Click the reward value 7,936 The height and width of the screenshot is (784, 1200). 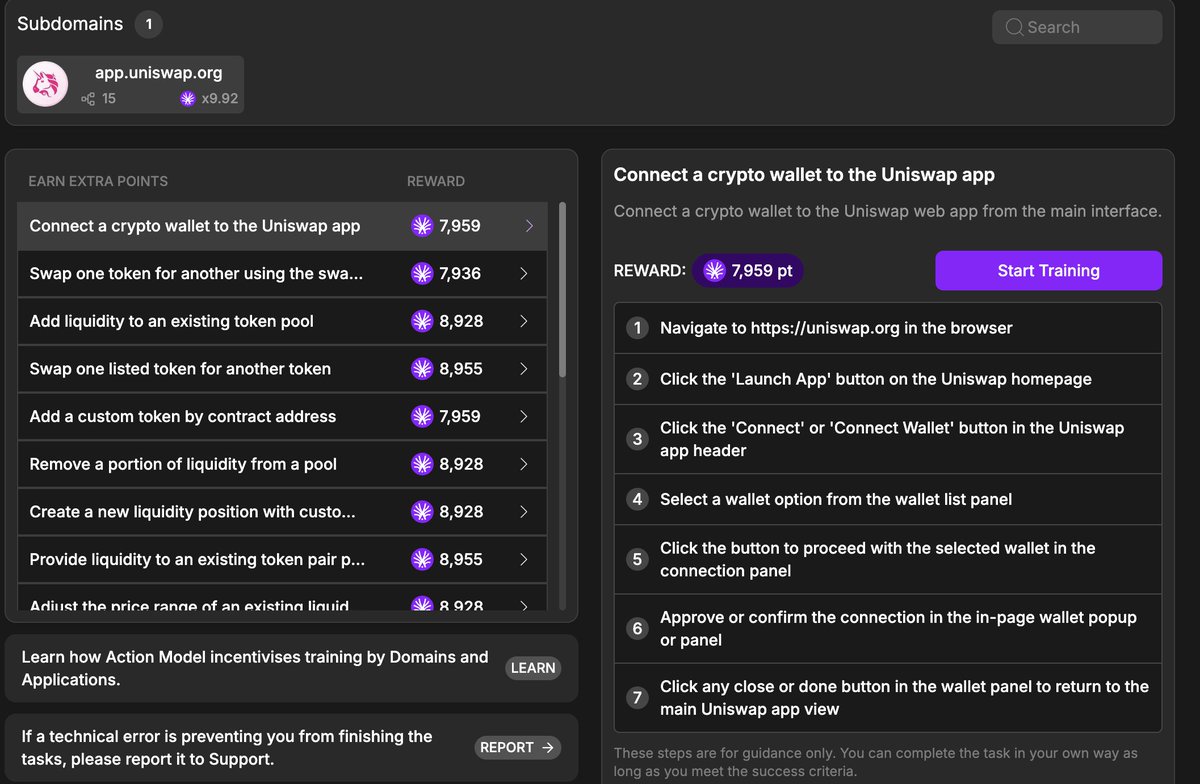[460, 273]
